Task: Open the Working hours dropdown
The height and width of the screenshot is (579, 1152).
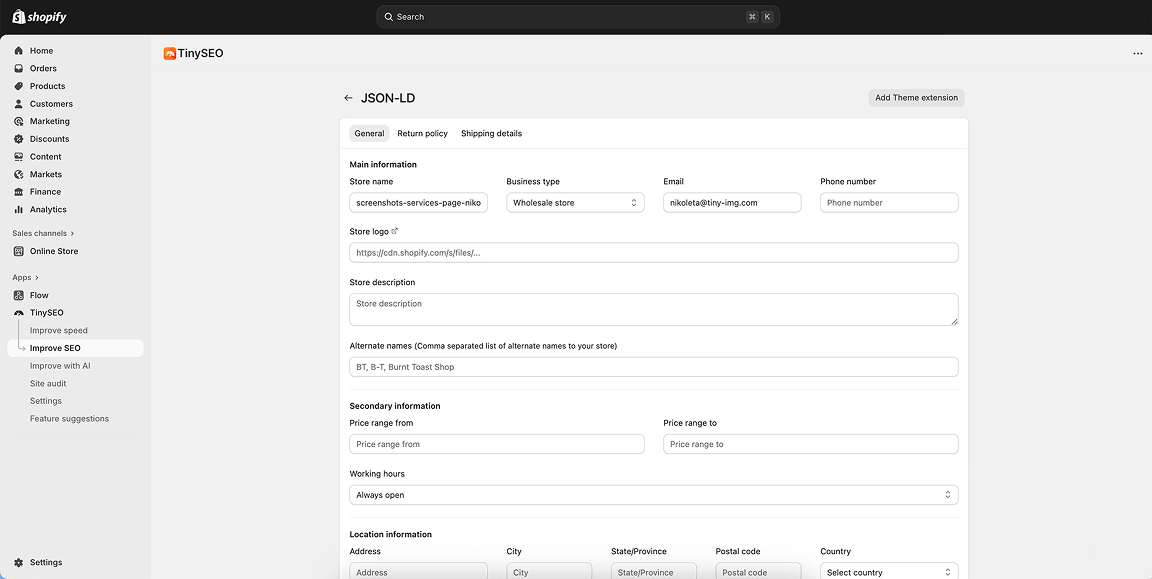Action: (654, 495)
